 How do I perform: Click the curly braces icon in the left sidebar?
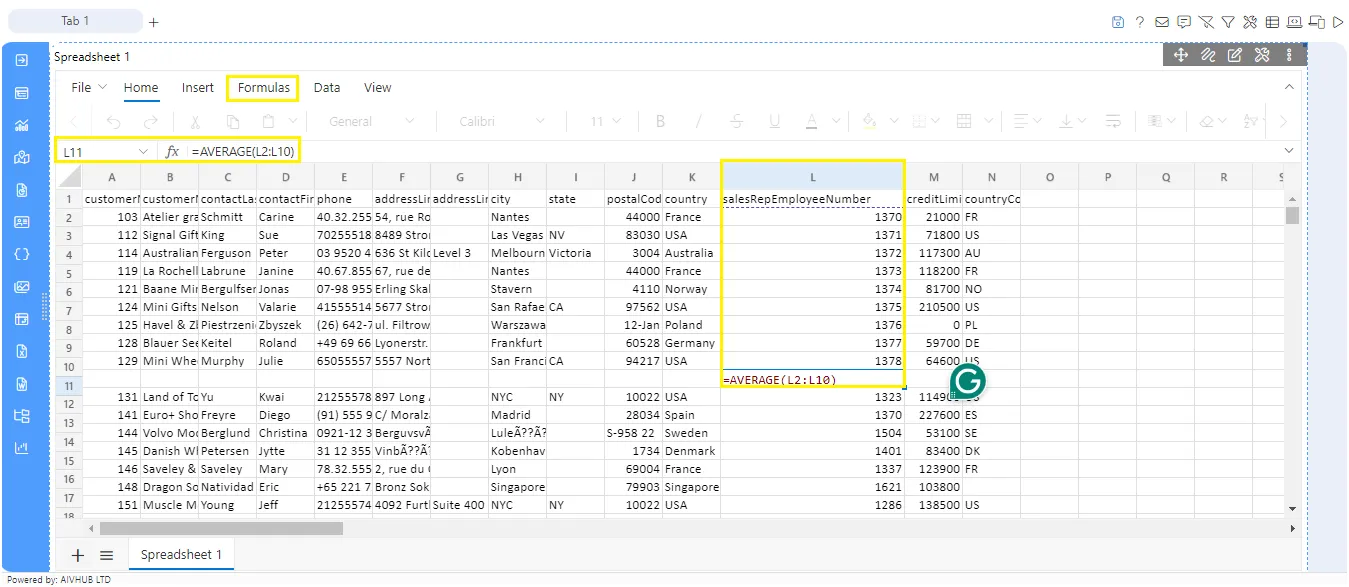point(22,254)
